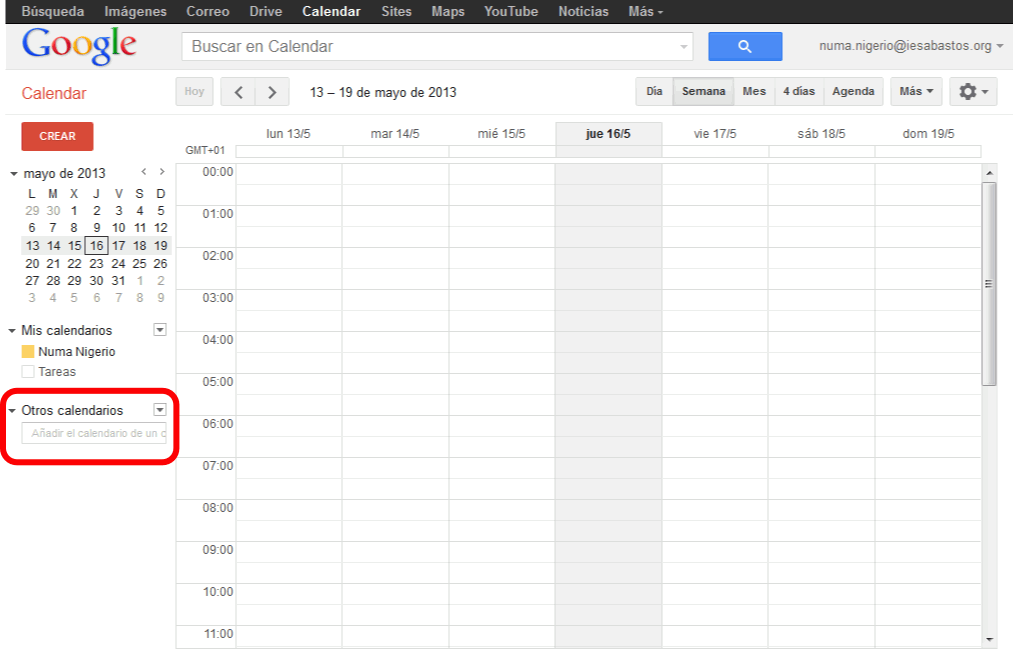Screen dimensions: 1013x649
Task: Toggle the Tareas calendar checkbox
Action: point(28,371)
